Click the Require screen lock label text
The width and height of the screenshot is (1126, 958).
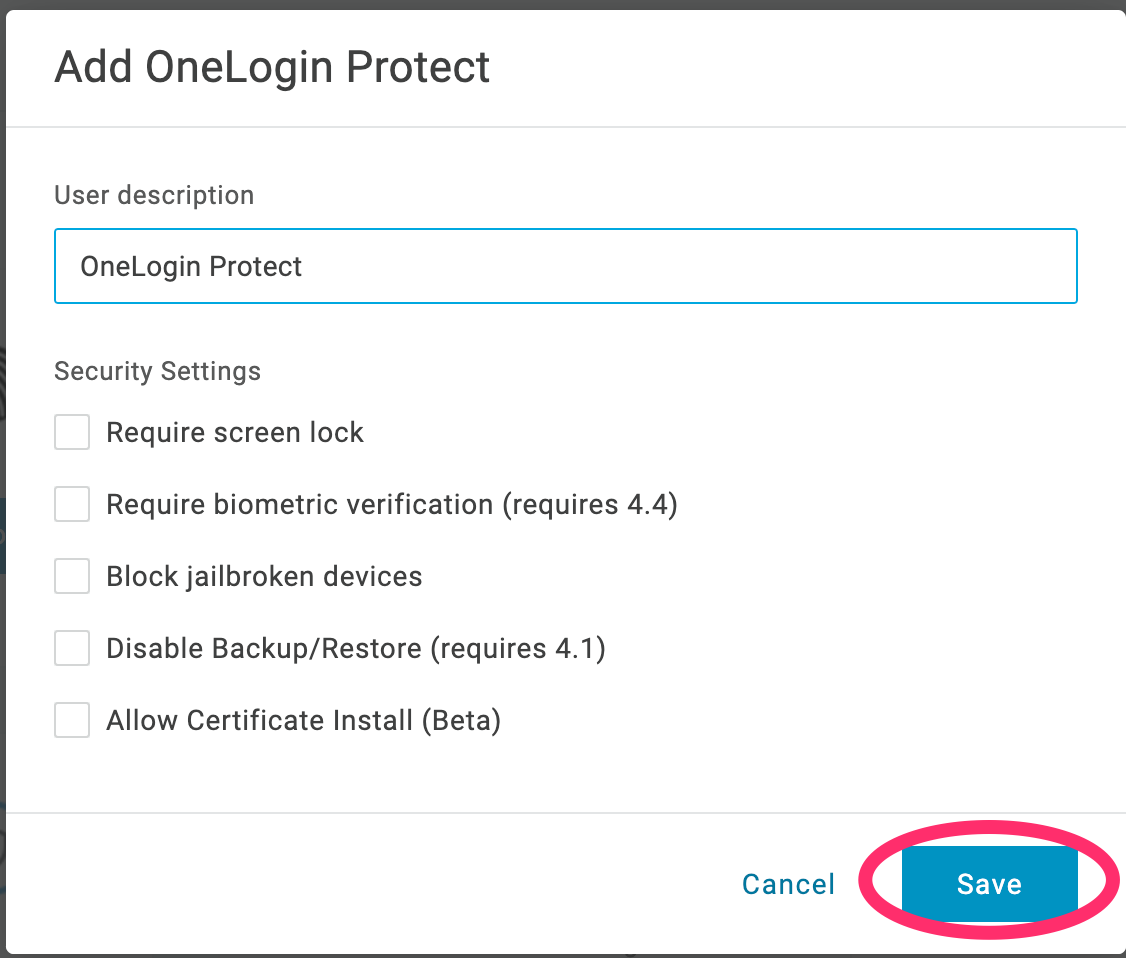point(236,432)
